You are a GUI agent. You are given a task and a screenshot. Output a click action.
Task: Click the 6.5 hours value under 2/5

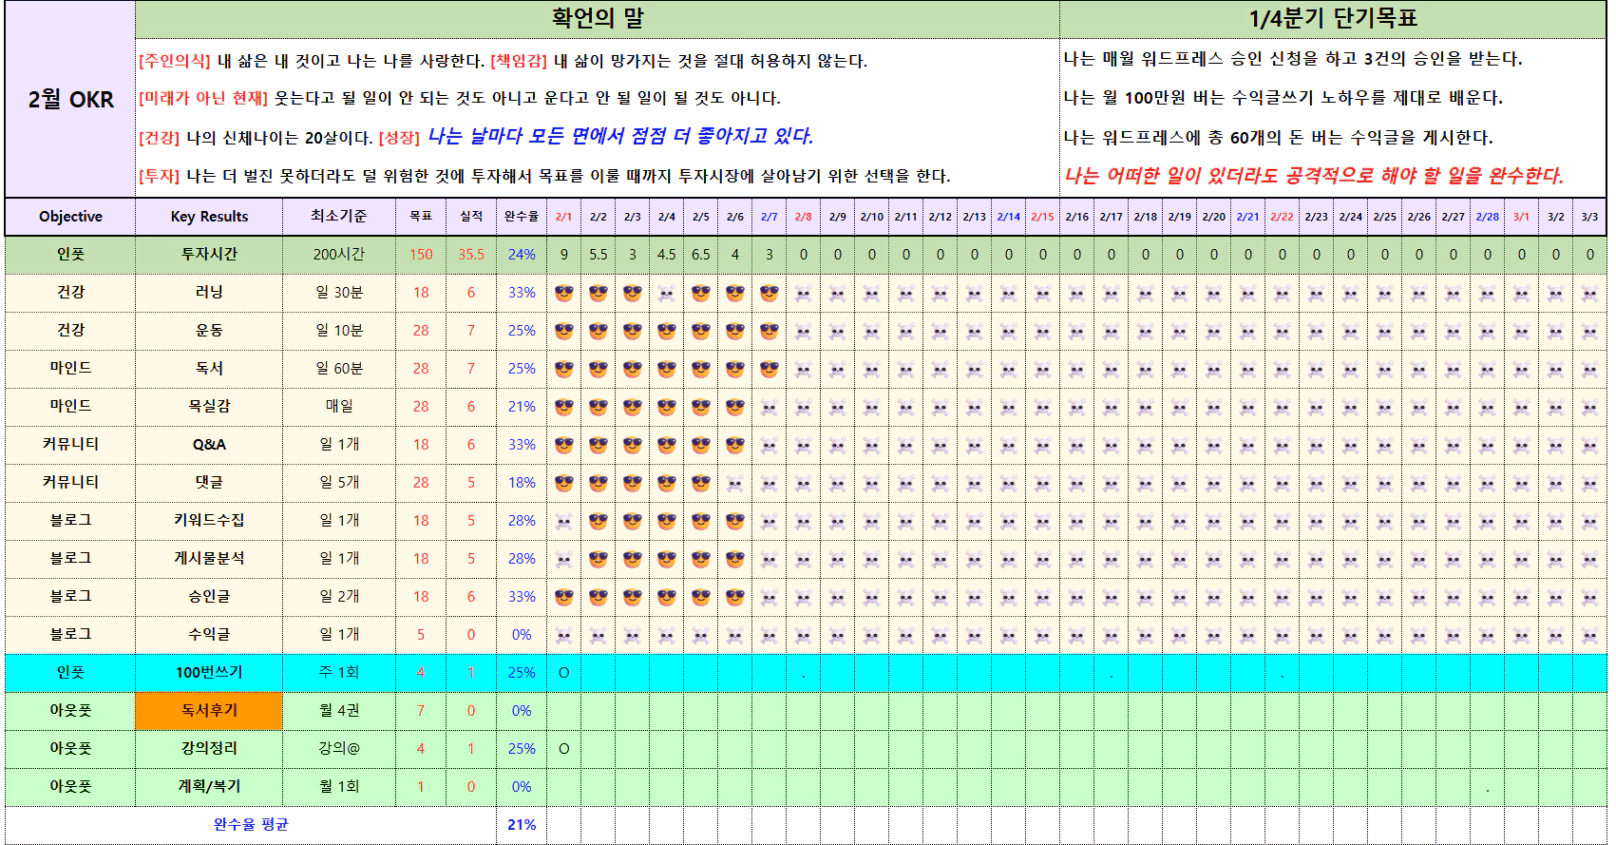coord(701,254)
